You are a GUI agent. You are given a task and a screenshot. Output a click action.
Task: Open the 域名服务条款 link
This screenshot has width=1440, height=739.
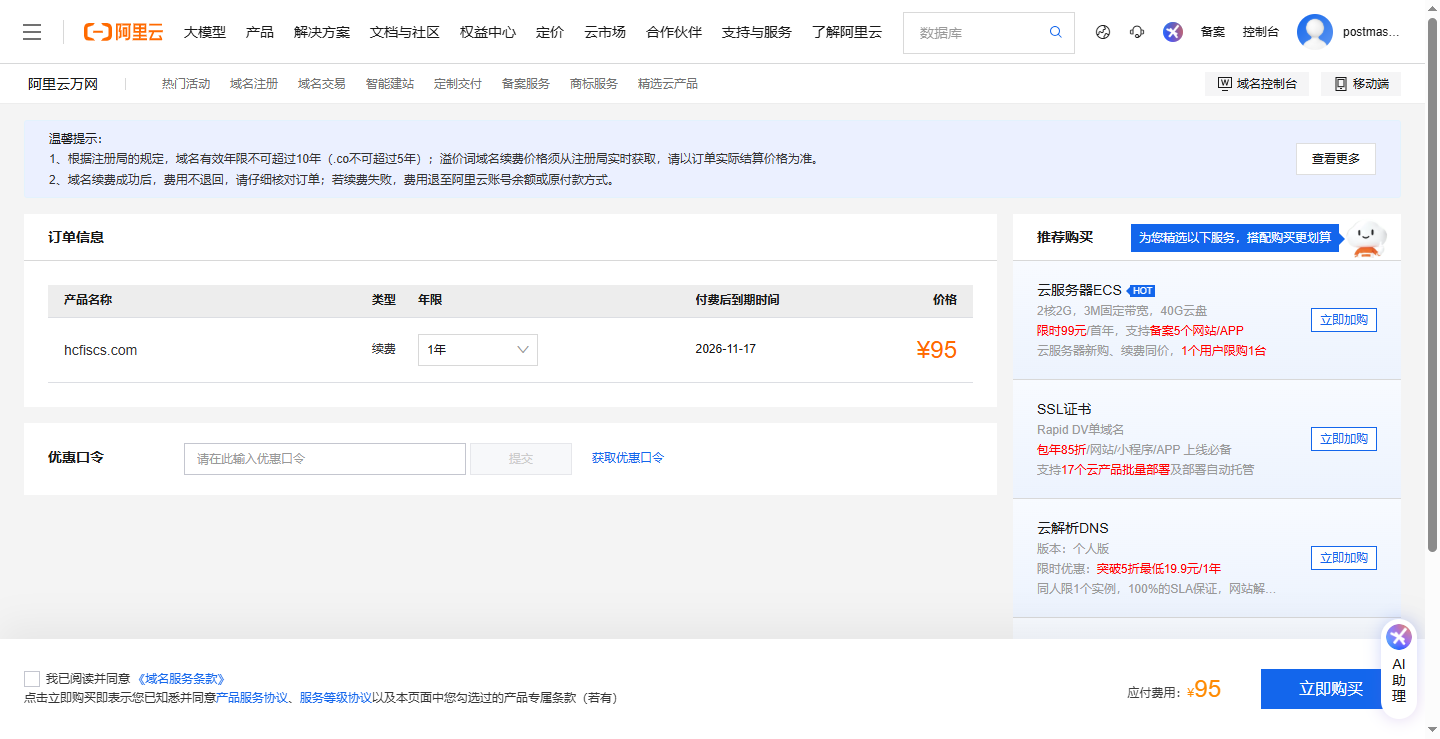181,679
